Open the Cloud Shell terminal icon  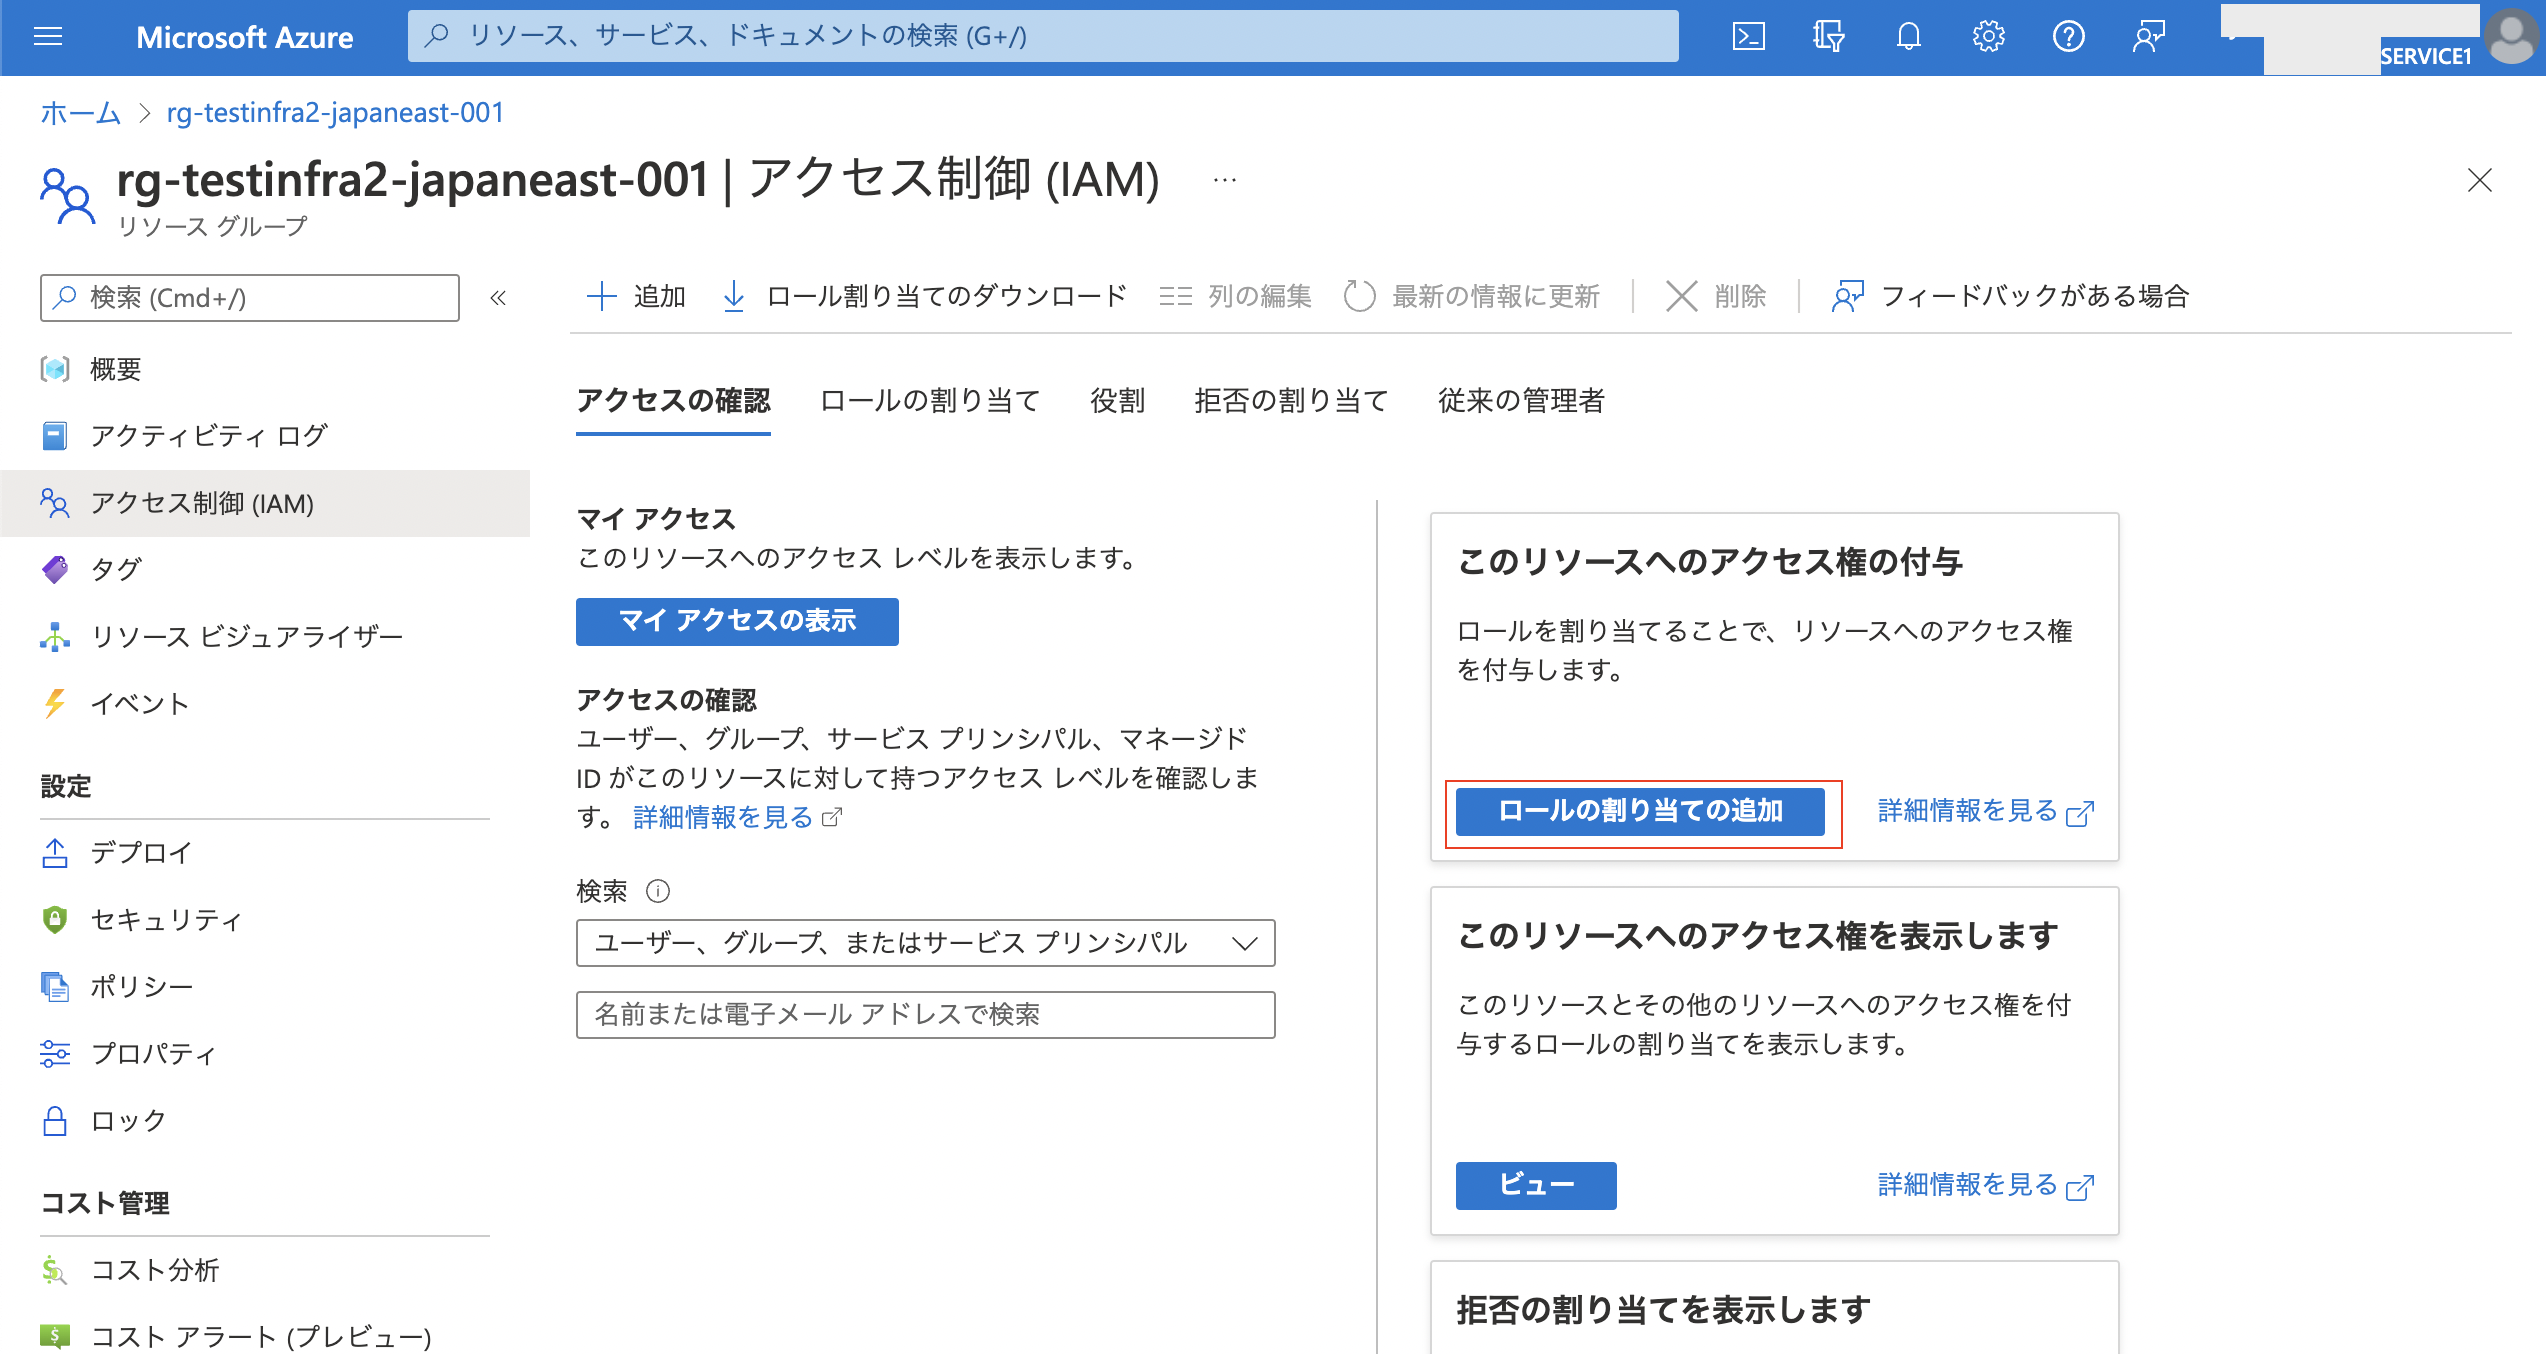point(1748,37)
